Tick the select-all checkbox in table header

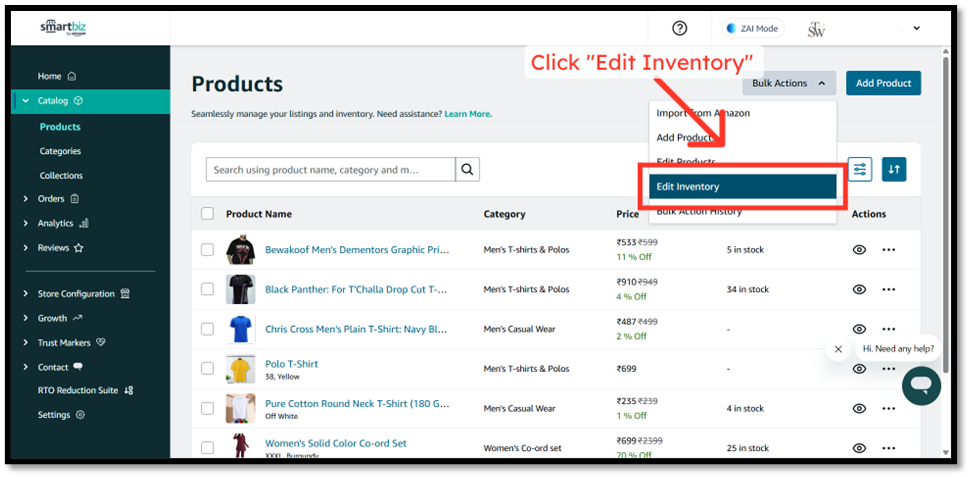pyautogui.click(x=207, y=214)
